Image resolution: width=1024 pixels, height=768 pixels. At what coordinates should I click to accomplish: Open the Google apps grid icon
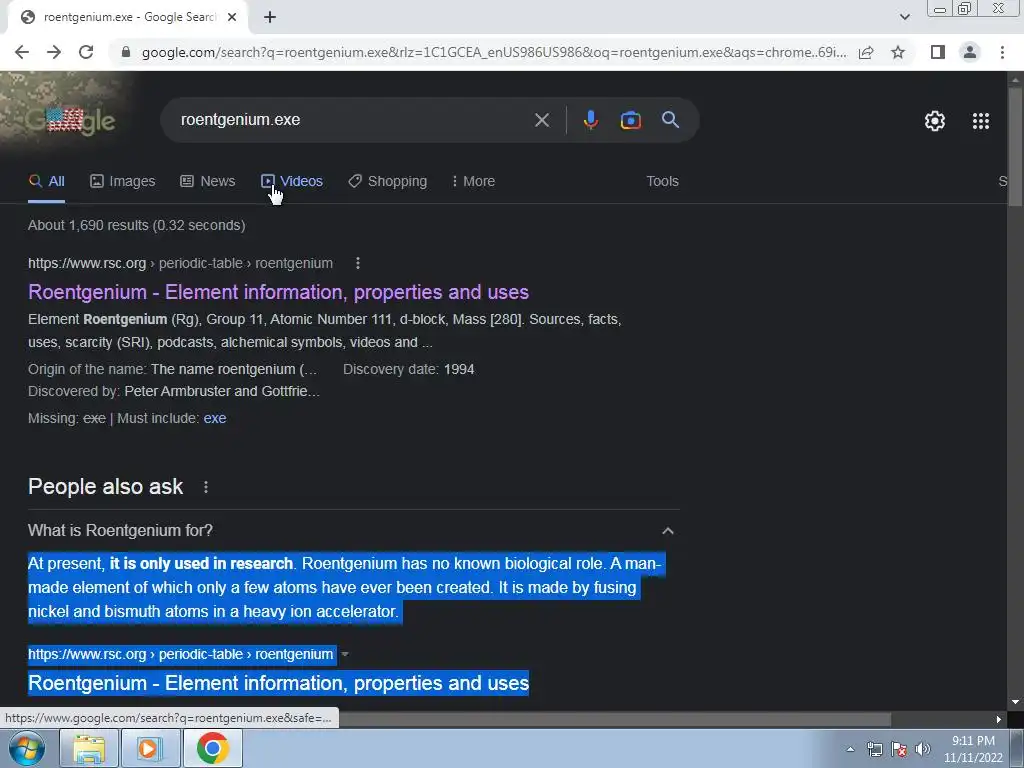click(x=981, y=121)
